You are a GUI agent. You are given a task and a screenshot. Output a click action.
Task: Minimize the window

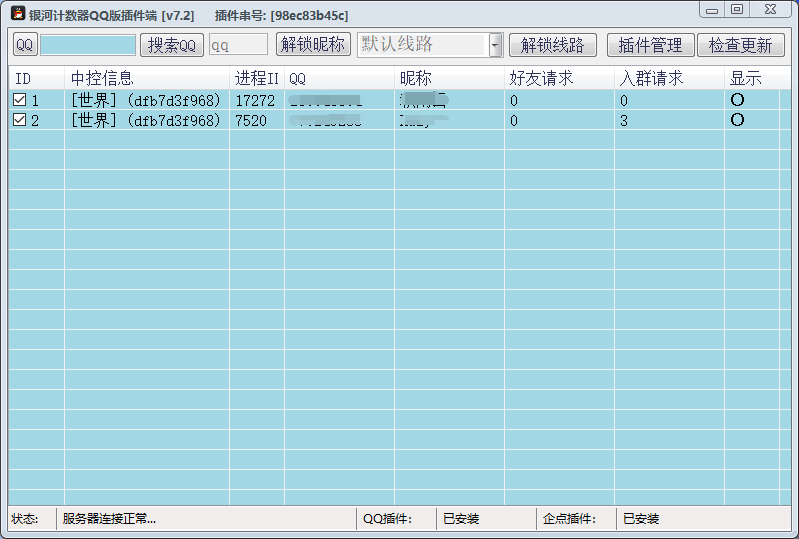(711, 10)
